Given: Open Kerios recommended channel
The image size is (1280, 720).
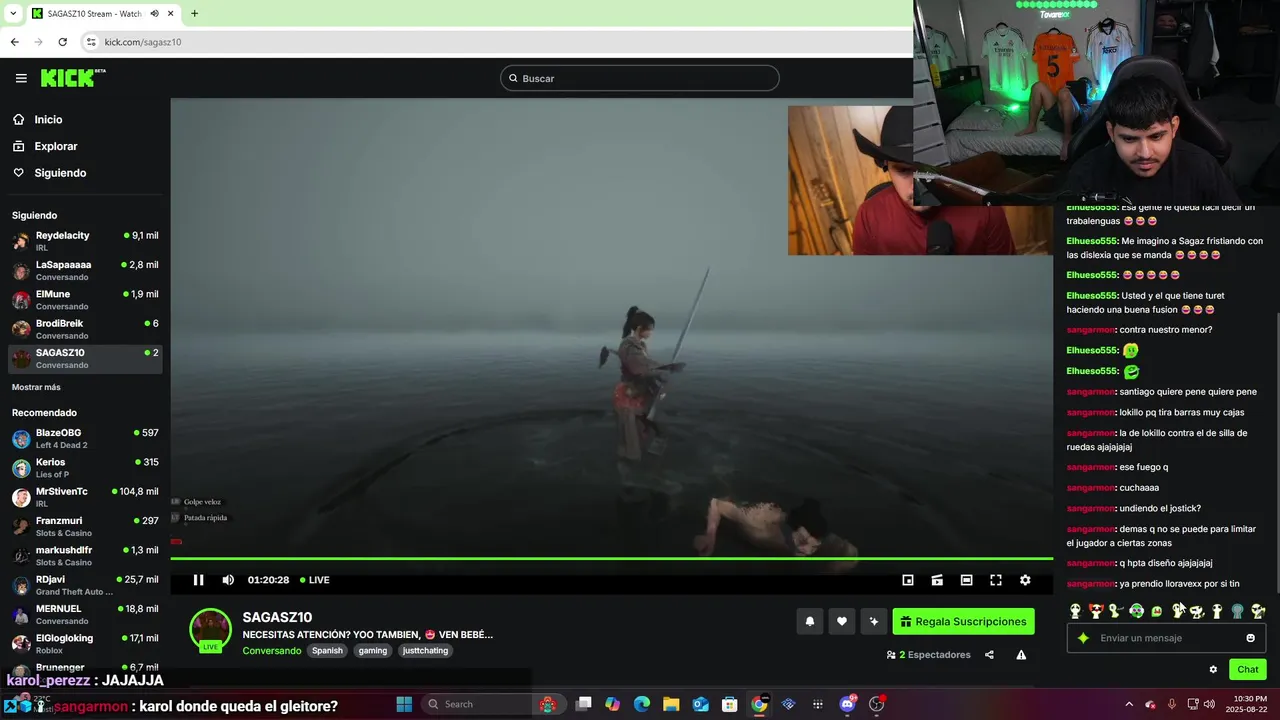Looking at the screenshot, I should [x=85, y=468].
